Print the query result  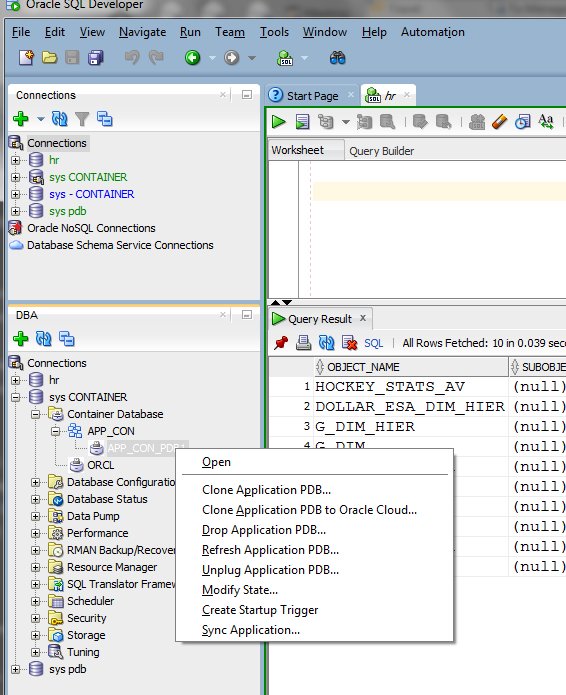303,343
